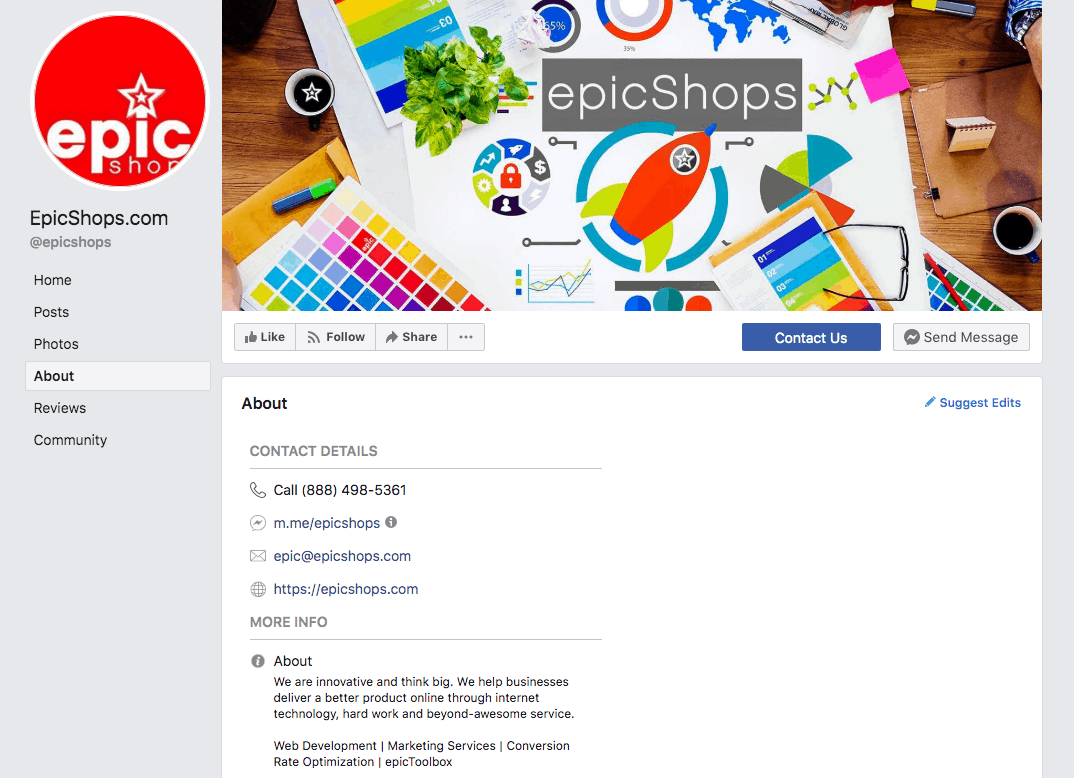The height and width of the screenshot is (778, 1074).
Task: Click the phone icon beside Call number
Action: pyautogui.click(x=258, y=490)
